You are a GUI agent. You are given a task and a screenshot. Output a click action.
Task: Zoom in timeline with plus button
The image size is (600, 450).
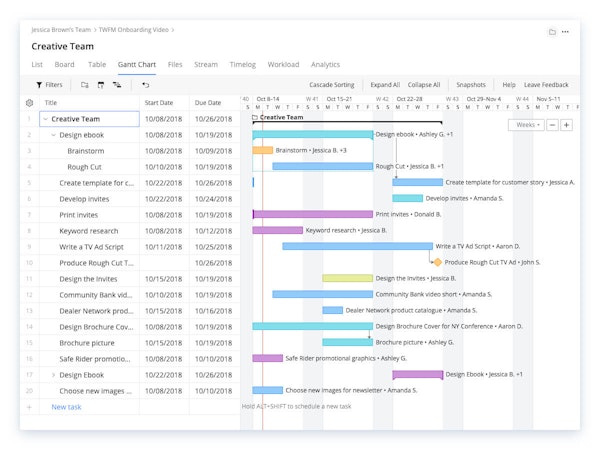pos(567,125)
